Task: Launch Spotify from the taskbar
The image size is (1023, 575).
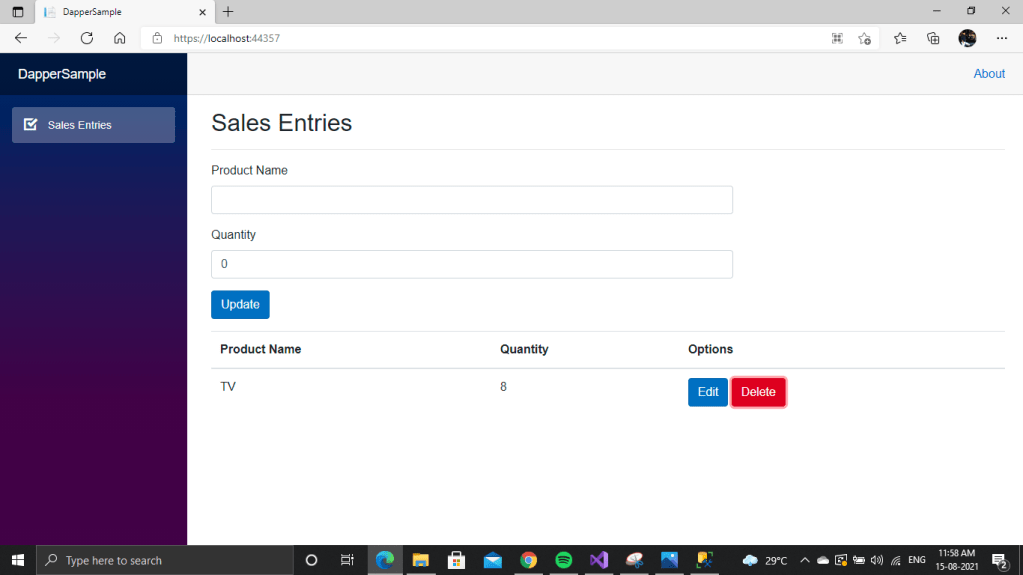Action: [x=563, y=560]
